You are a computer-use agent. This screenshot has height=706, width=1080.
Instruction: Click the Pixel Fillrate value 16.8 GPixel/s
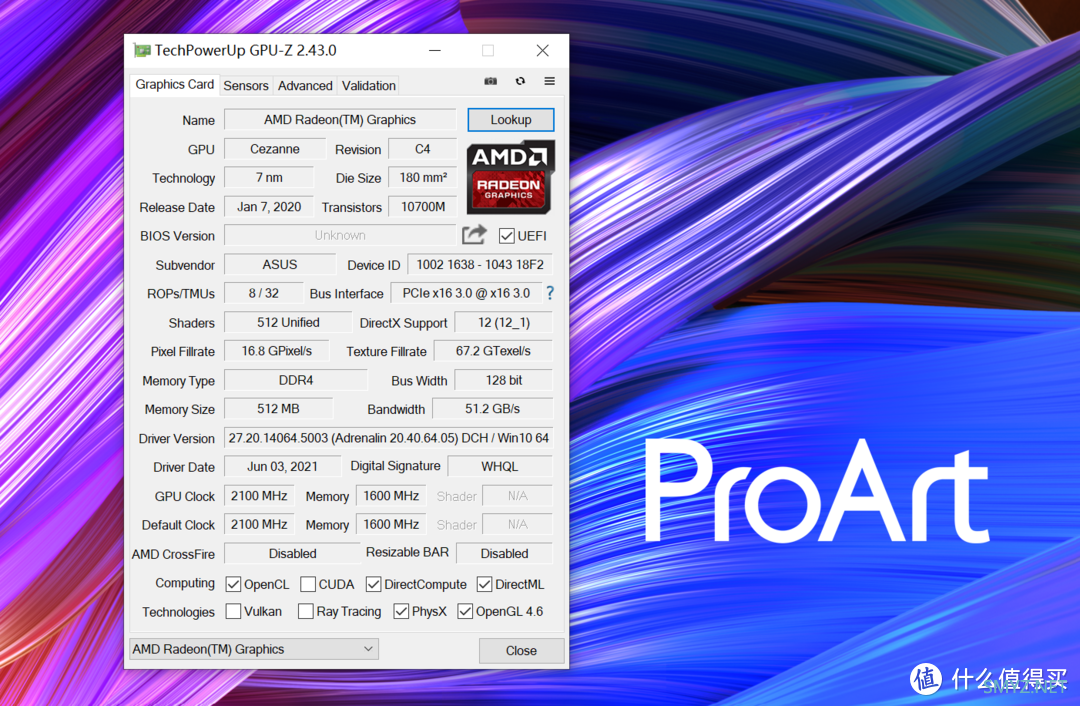[x=277, y=351]
